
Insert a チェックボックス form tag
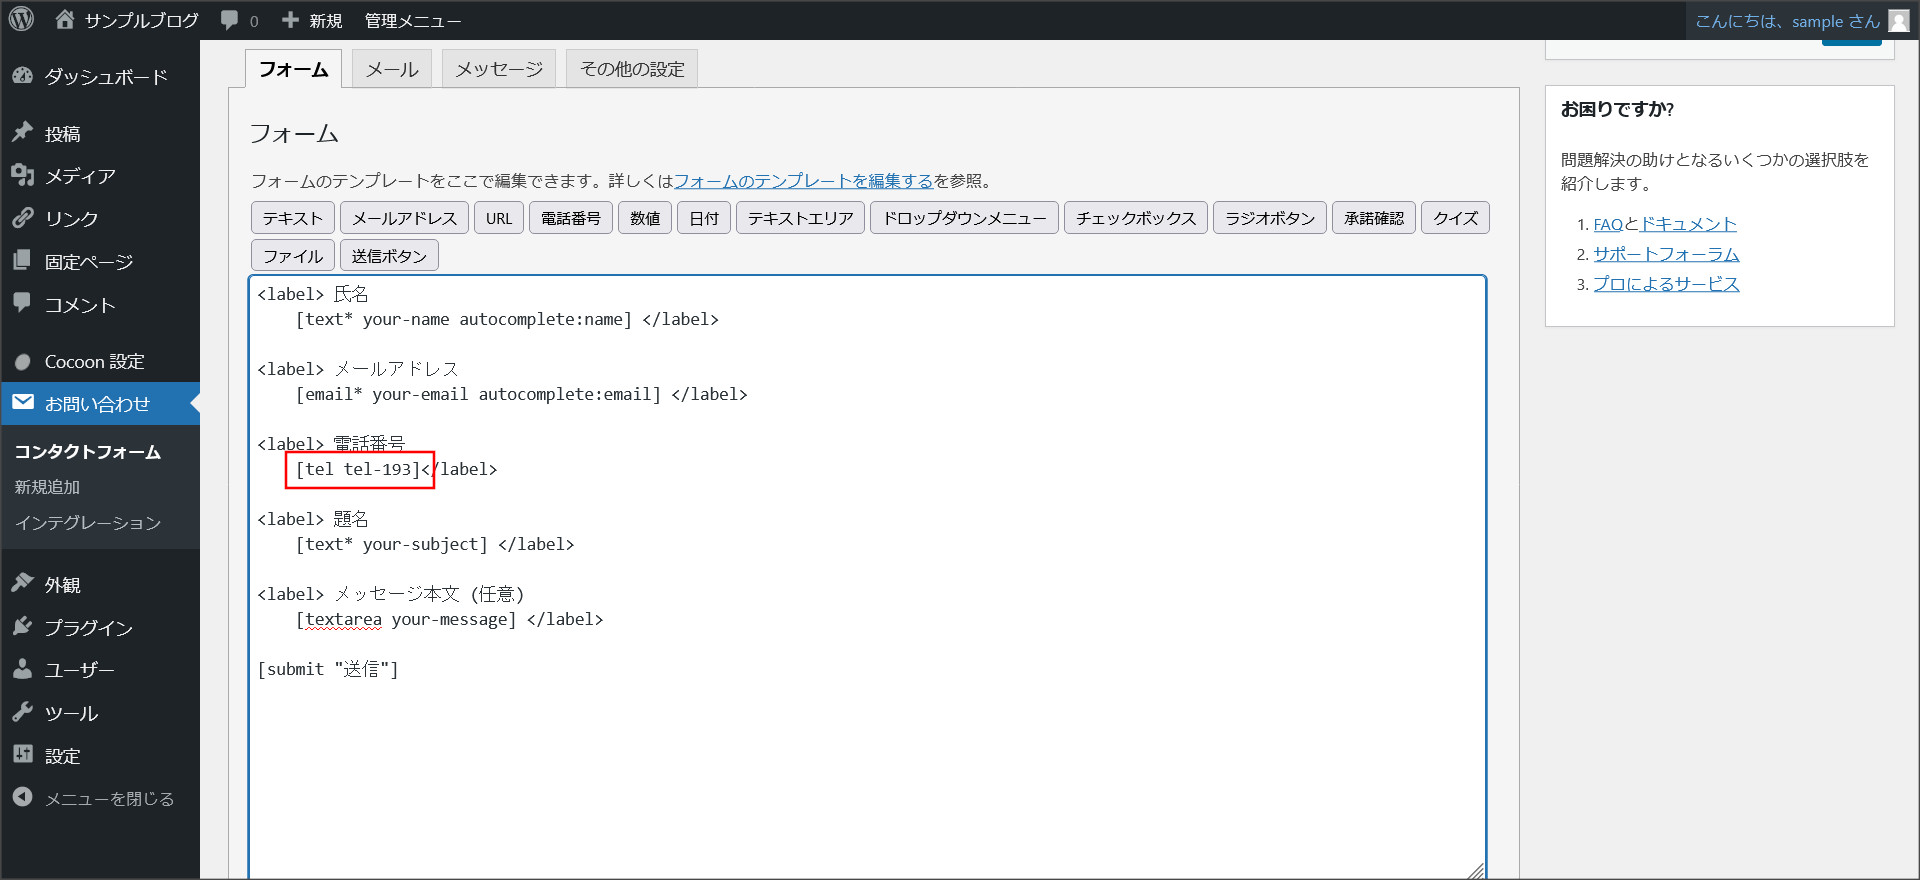coord(1135,218)
